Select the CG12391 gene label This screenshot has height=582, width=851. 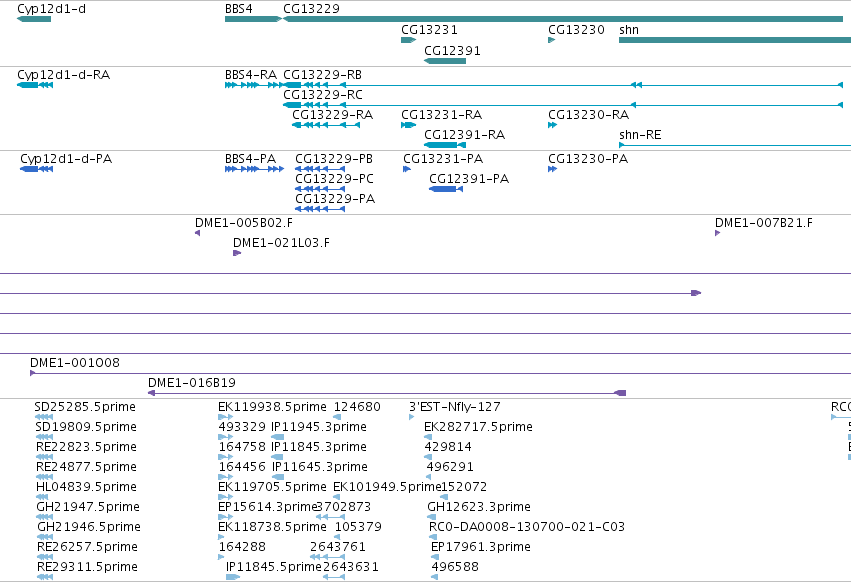[452, 51]
